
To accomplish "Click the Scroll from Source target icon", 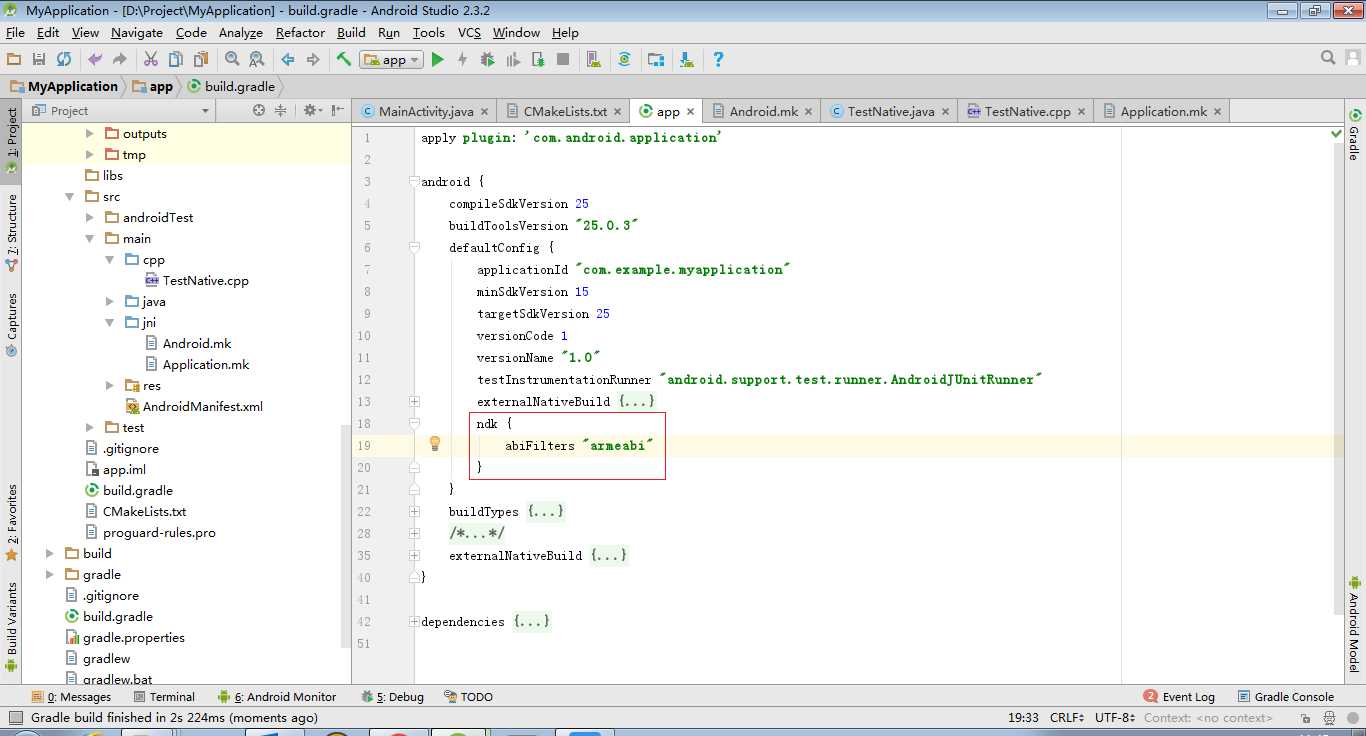I will pyautogui.click(x=259, y=111).
